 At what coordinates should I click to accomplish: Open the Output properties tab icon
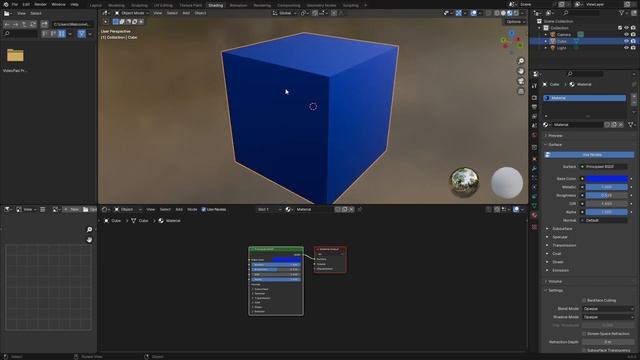534,107
